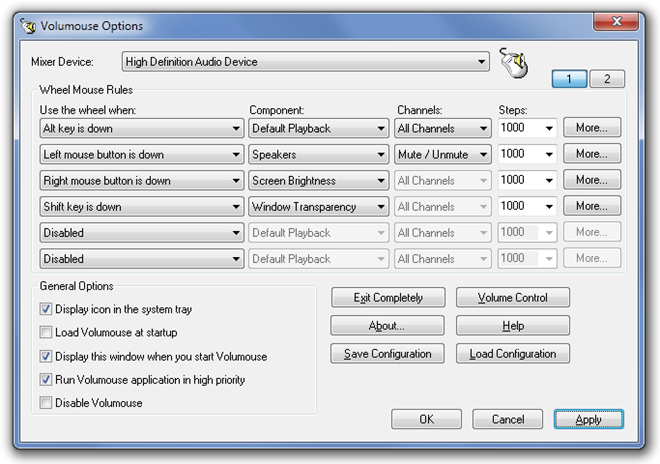Click More... for the Alt key rule
The image size is (660, 464).
tap(592, 128)
